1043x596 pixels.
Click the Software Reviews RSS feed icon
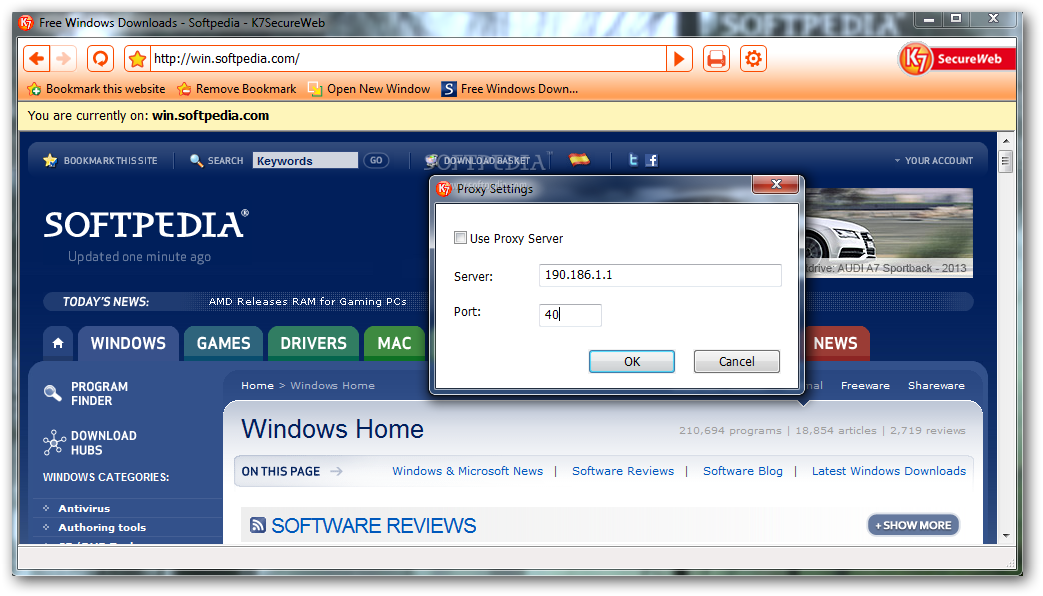click(257, 525)
